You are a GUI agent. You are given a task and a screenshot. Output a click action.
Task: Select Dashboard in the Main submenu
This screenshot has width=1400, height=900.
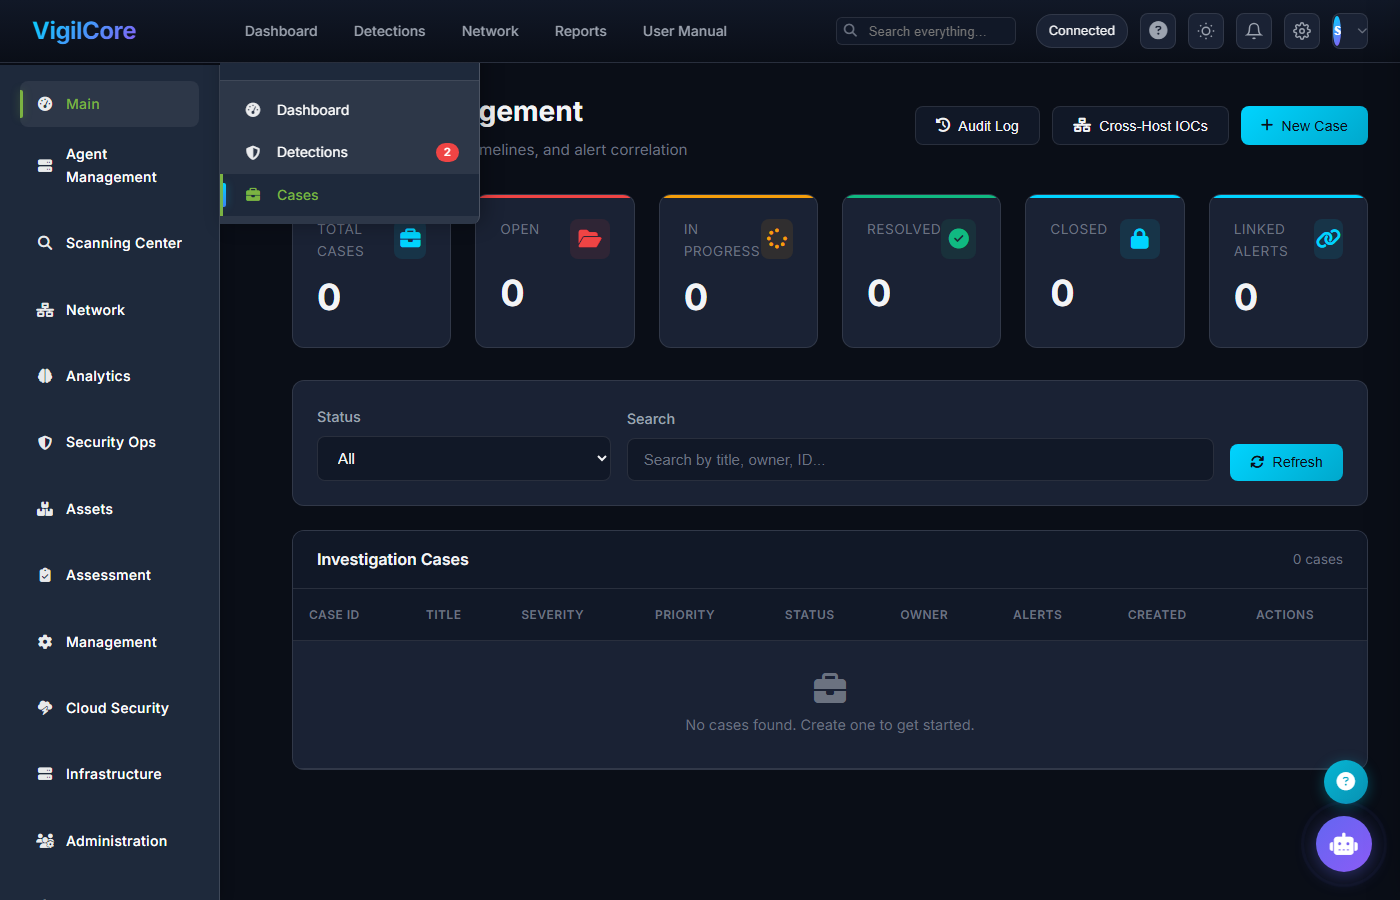350,110
